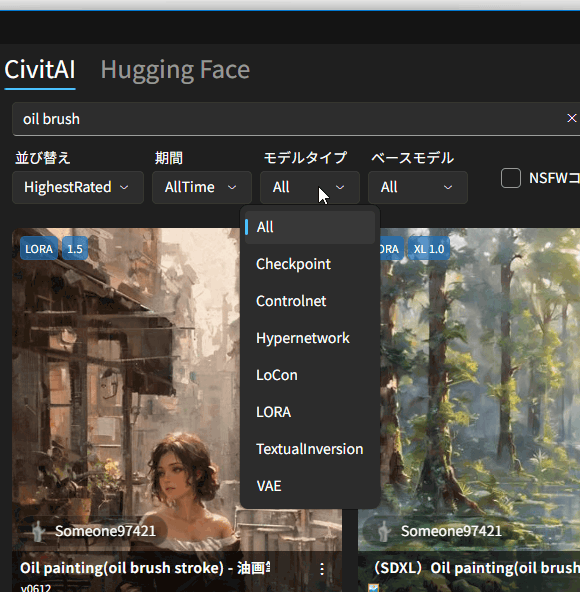Pick LoCon from the dropdown list

tap(310, 375)
